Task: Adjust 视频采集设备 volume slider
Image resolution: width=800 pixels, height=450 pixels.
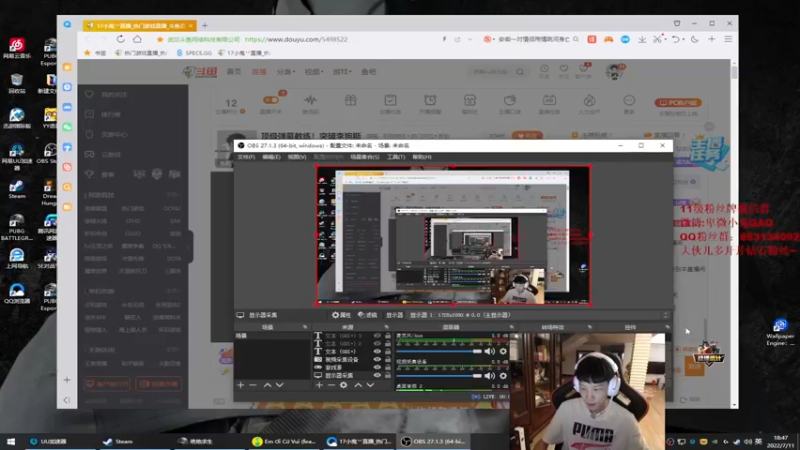Action: pos(439,376)
